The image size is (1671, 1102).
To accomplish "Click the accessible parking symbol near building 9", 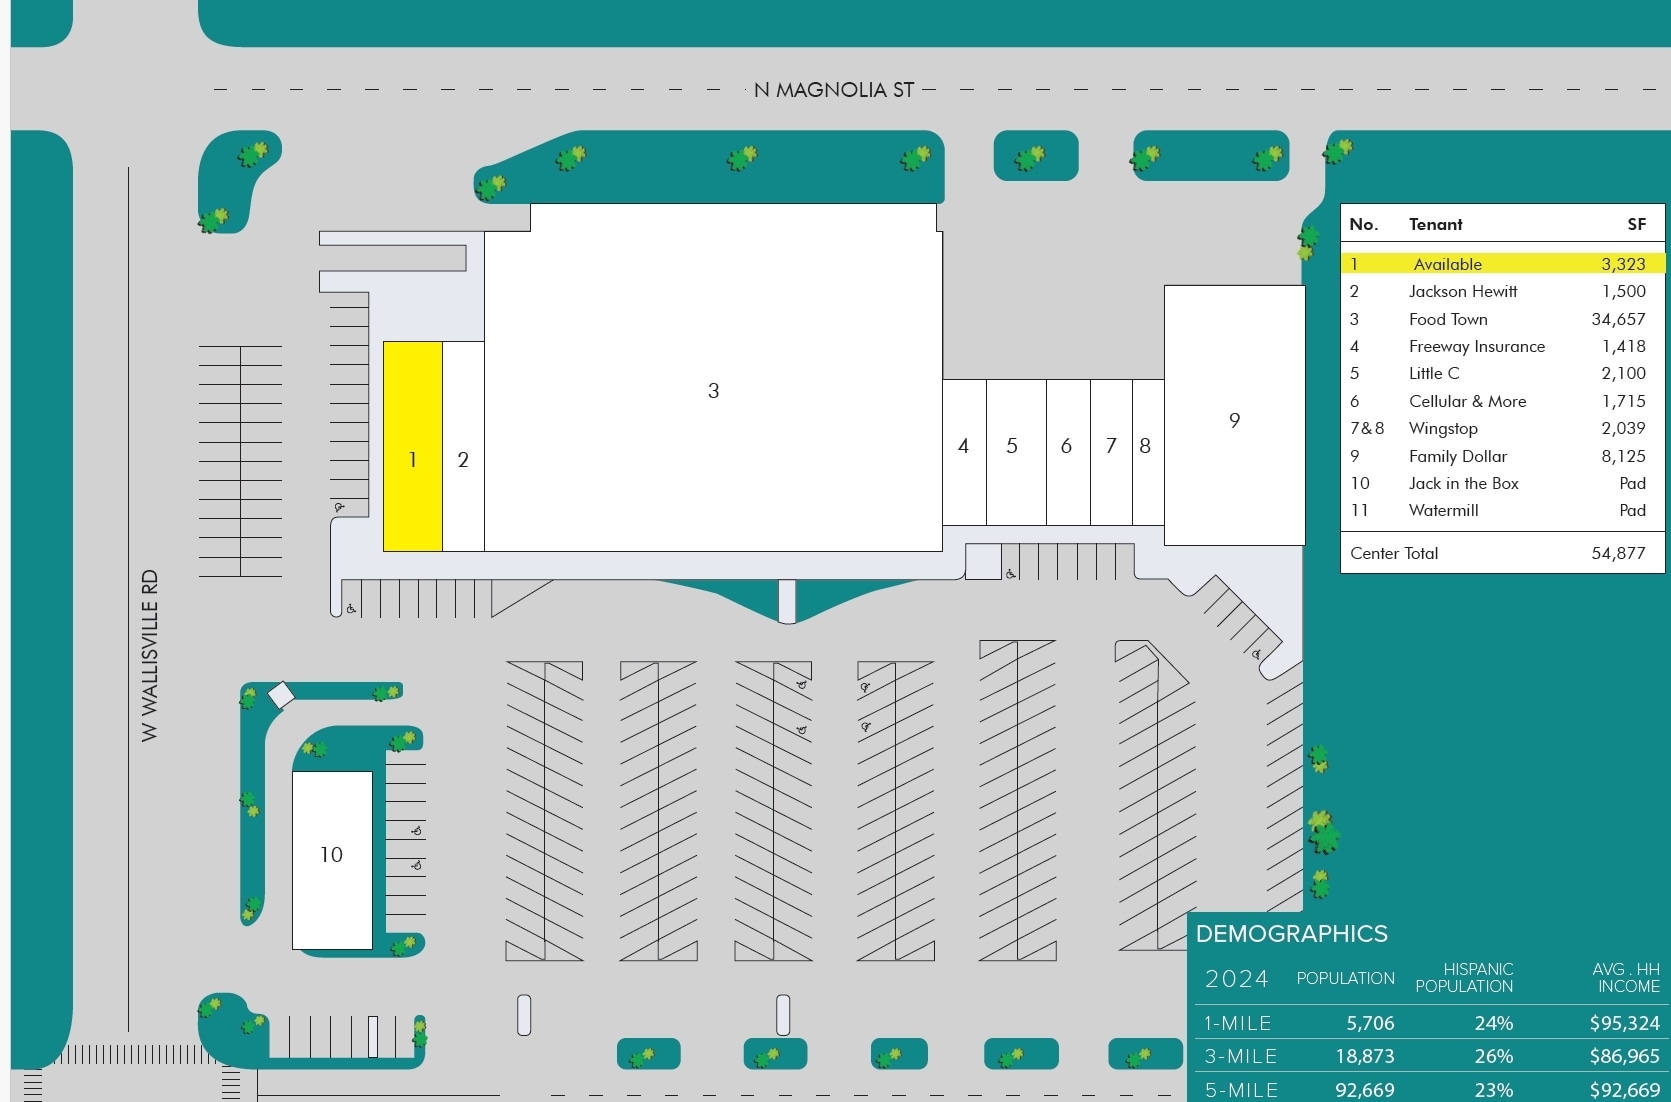I will [x=1256, y=655].
